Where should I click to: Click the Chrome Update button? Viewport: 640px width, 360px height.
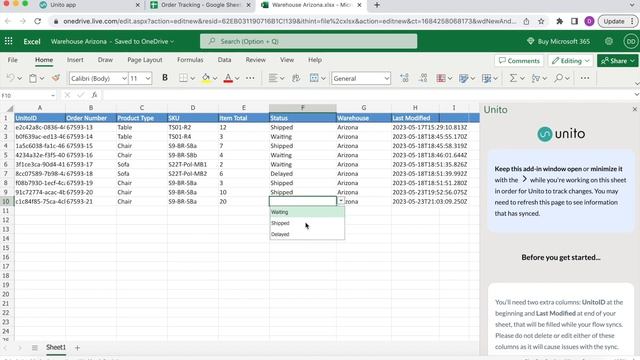coord(618,21)
